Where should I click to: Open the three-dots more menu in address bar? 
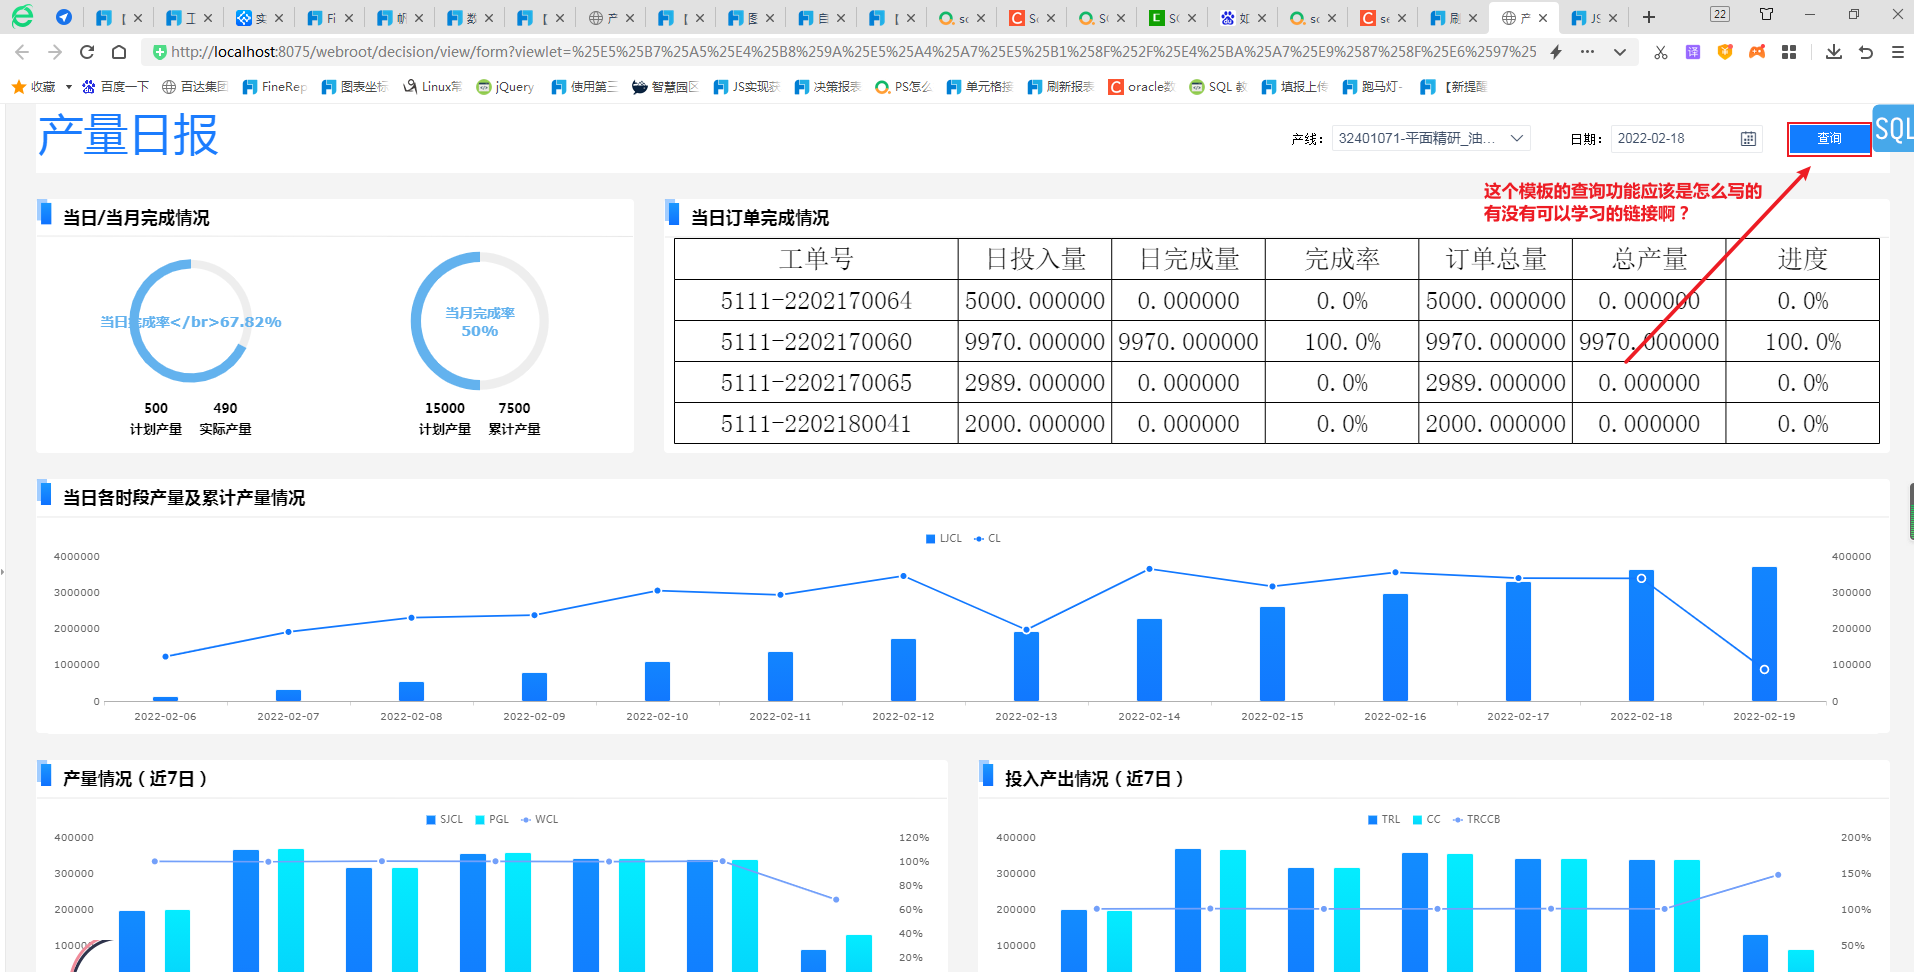[1587, 52]
